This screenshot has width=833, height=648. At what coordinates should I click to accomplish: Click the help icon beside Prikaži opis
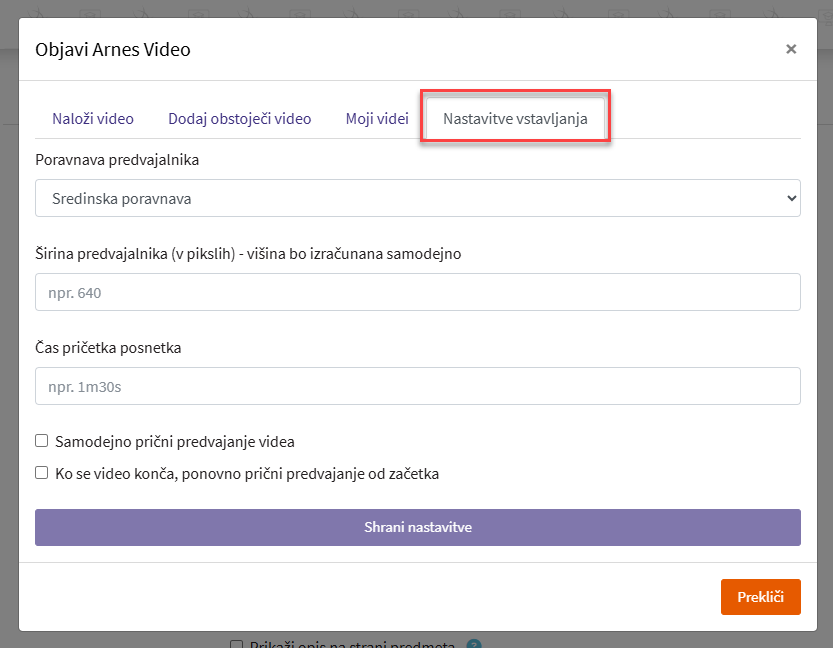[474, 645]
